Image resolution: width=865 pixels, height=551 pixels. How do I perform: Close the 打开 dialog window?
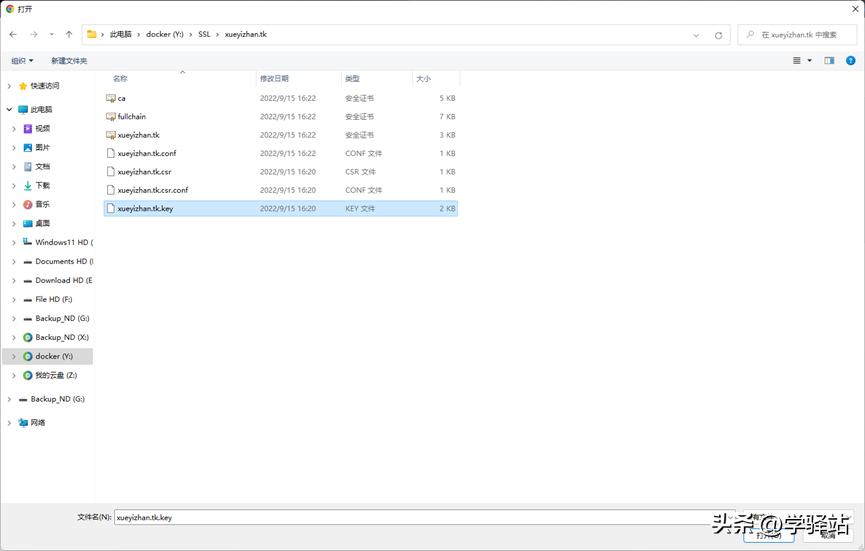tap(854, 9)
